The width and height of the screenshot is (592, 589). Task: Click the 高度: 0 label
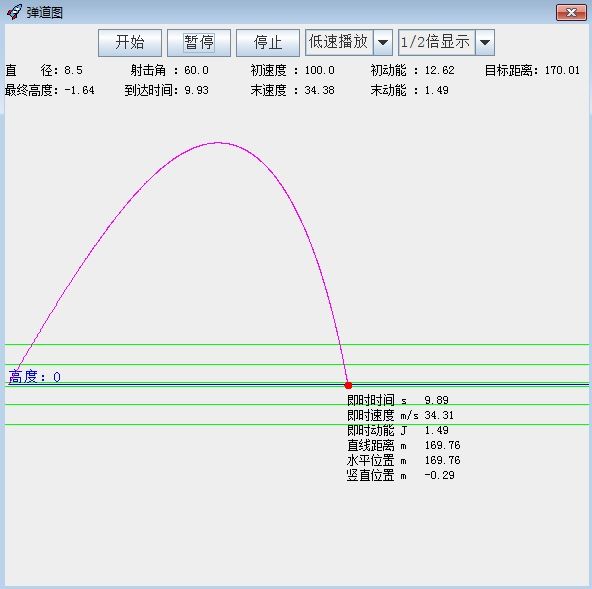[34, 377]
